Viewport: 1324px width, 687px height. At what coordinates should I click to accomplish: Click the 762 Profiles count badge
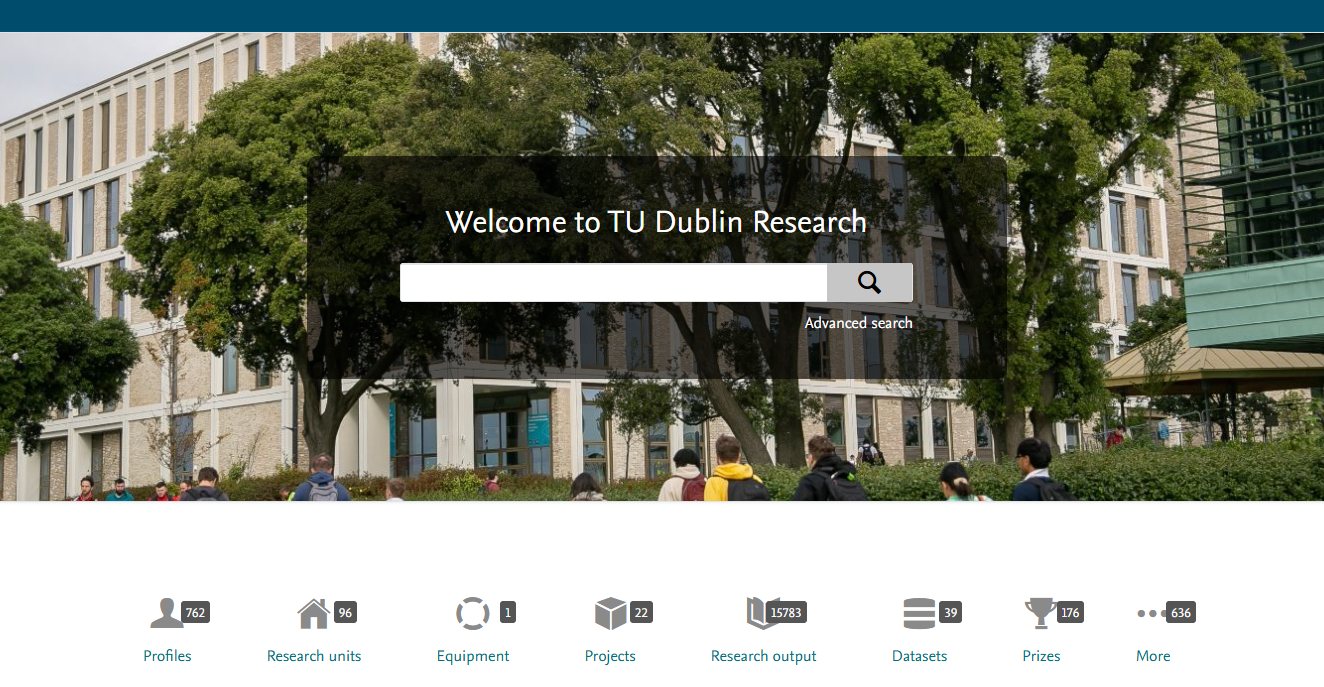click(196, 613)
